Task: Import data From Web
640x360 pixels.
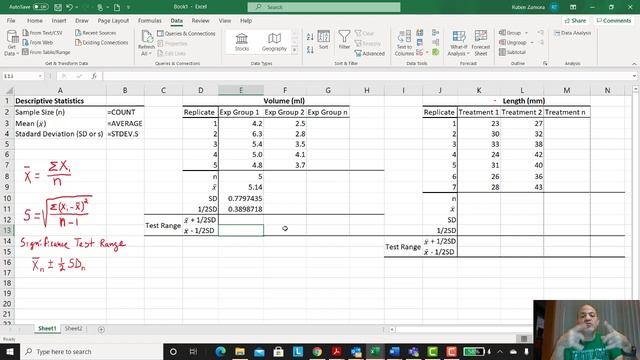Action: [x=38, y=42]
